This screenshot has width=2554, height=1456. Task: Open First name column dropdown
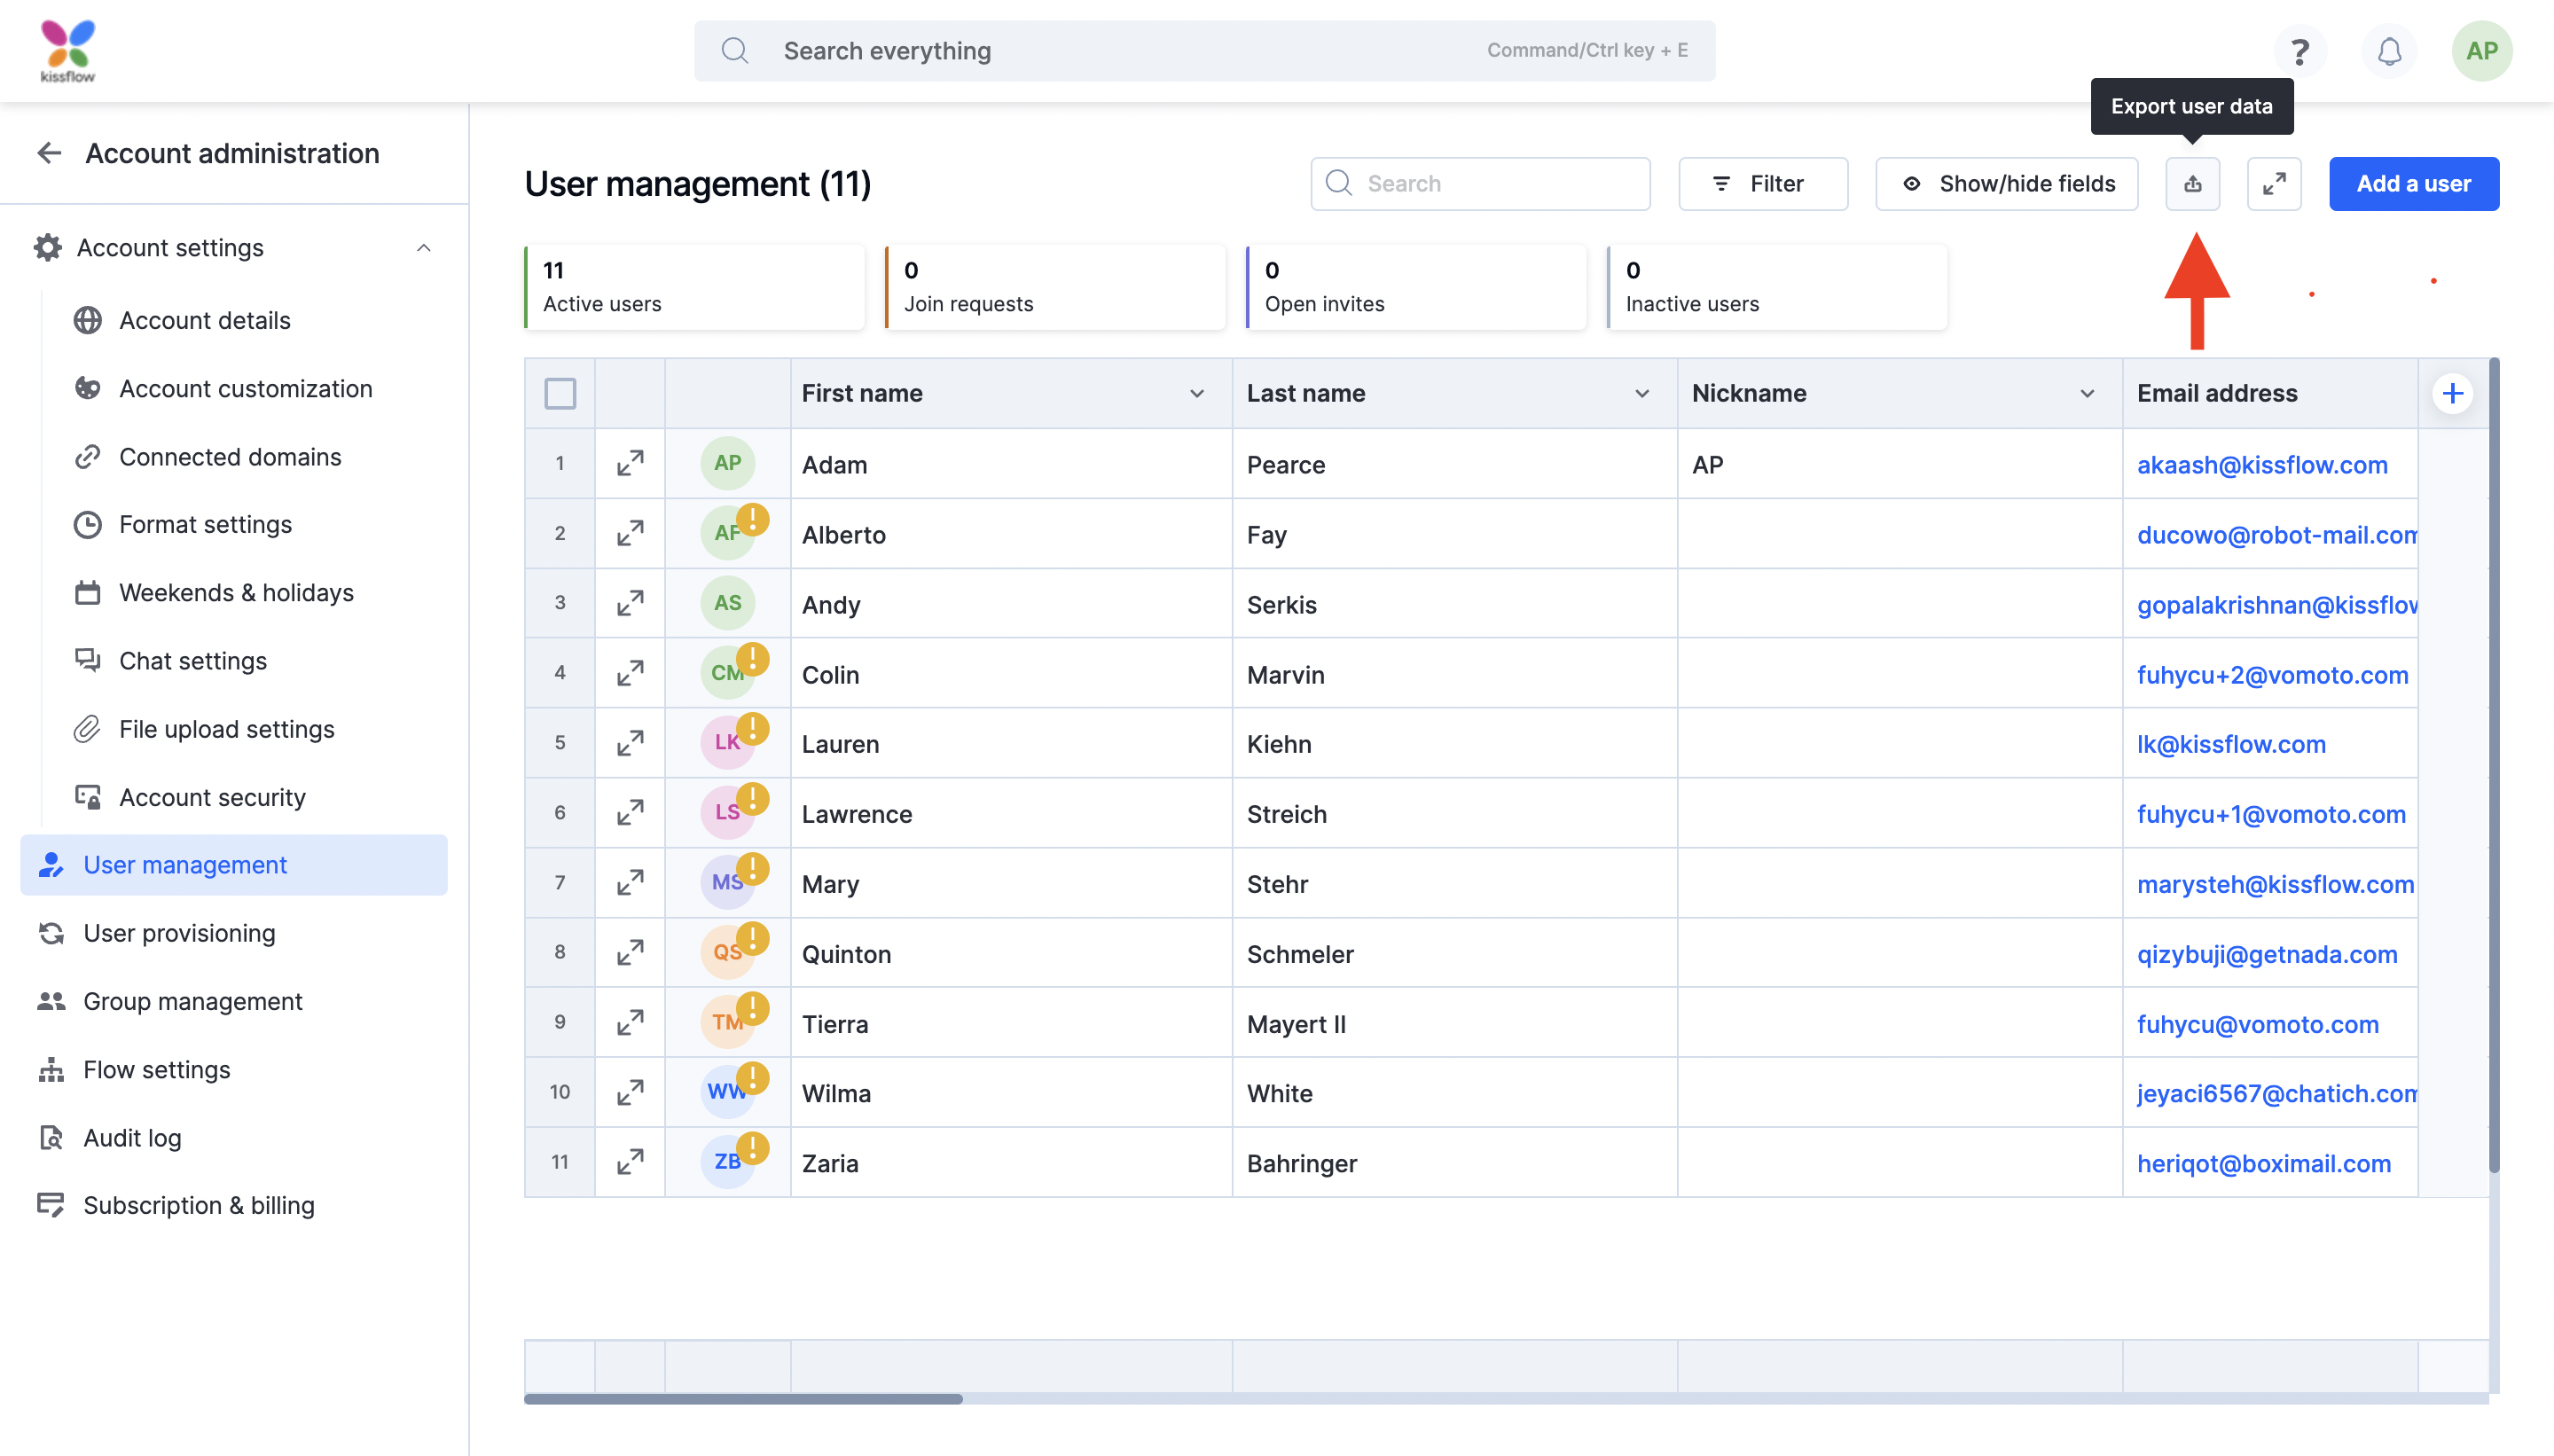pyautogui.click(x=1196, y=393)
